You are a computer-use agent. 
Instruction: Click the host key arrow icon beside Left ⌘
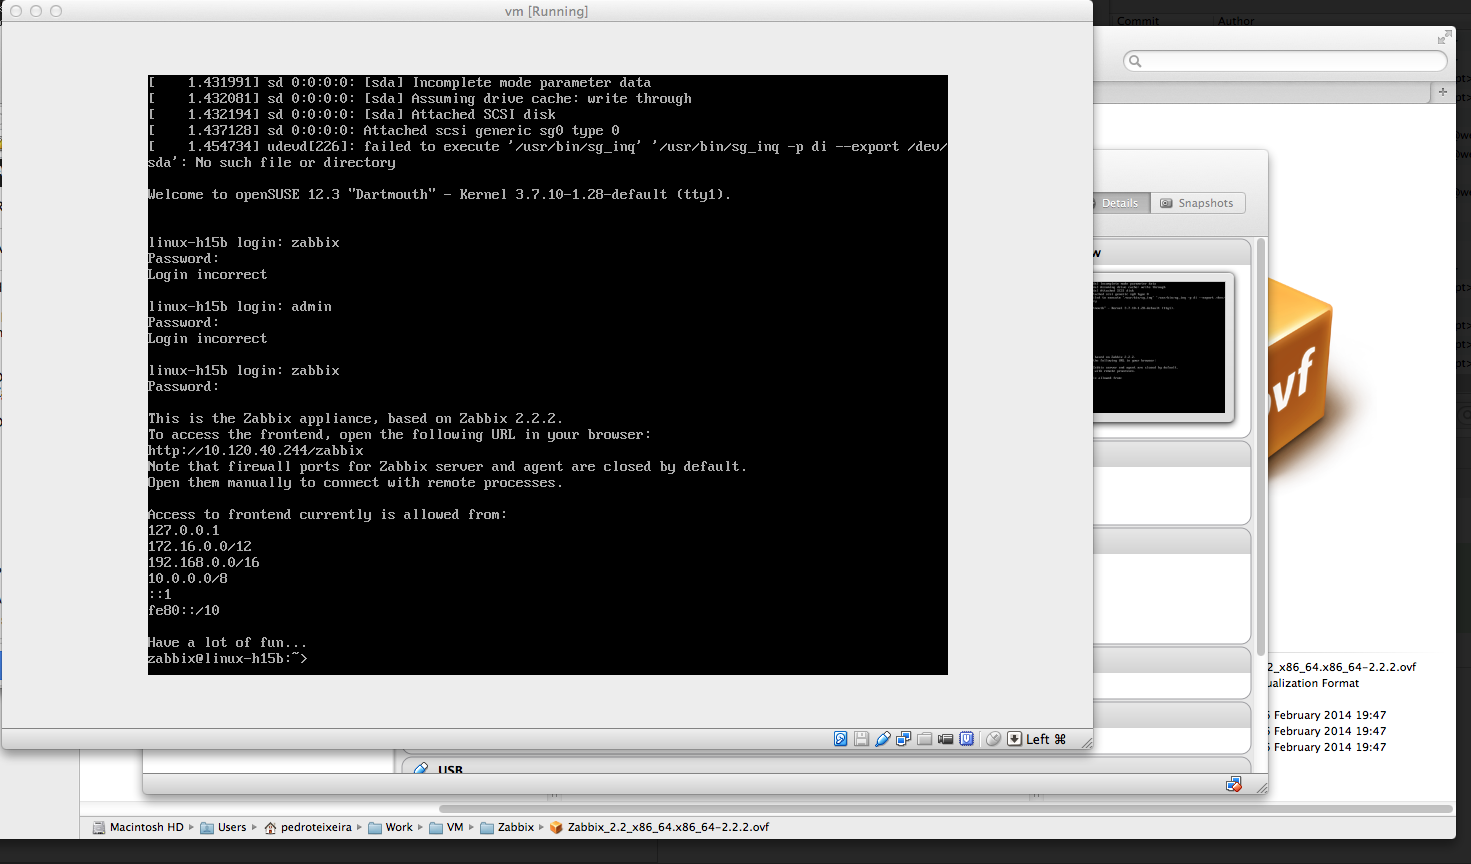1014,739
